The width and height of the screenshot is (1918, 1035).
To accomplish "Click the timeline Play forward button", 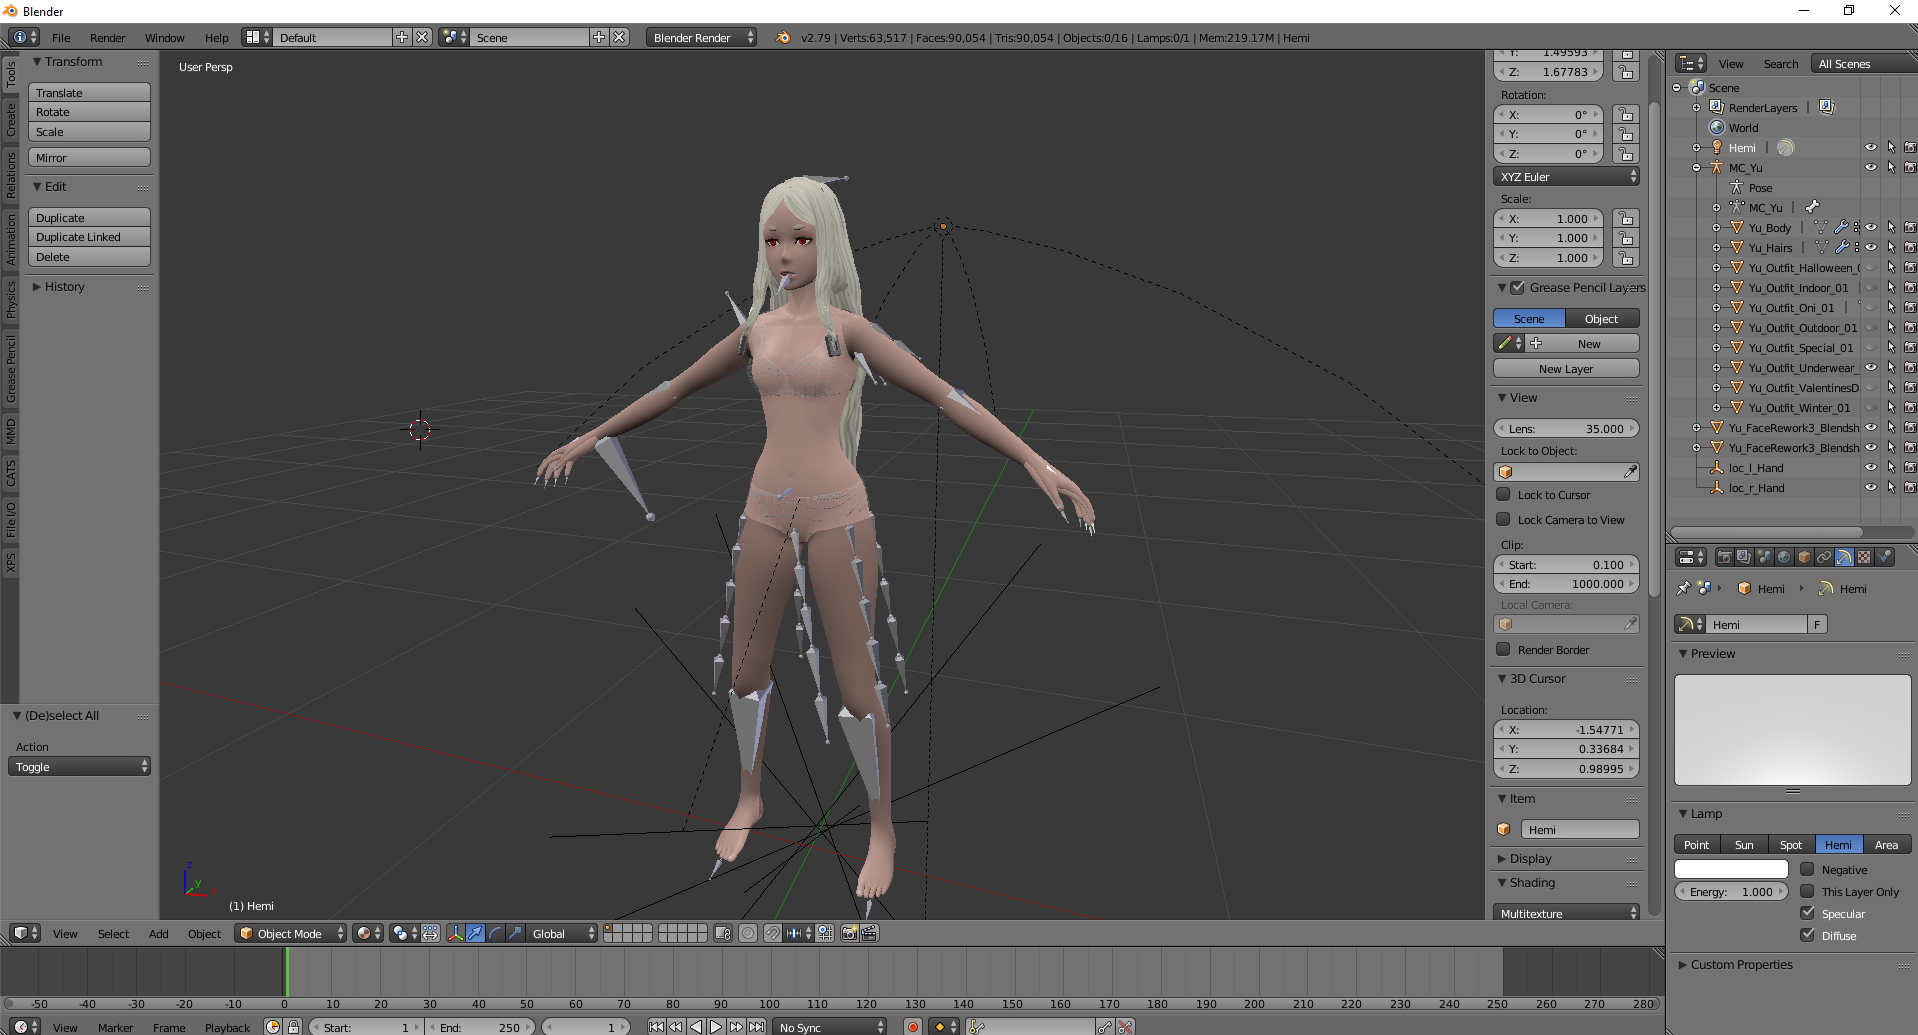I will pos(716,1027).
